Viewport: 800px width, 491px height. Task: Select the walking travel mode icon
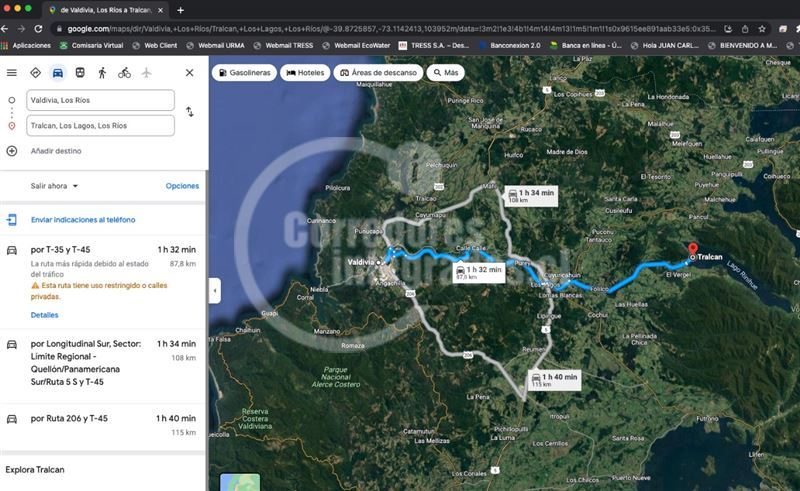pyautogui.click(x=102, y=73)
